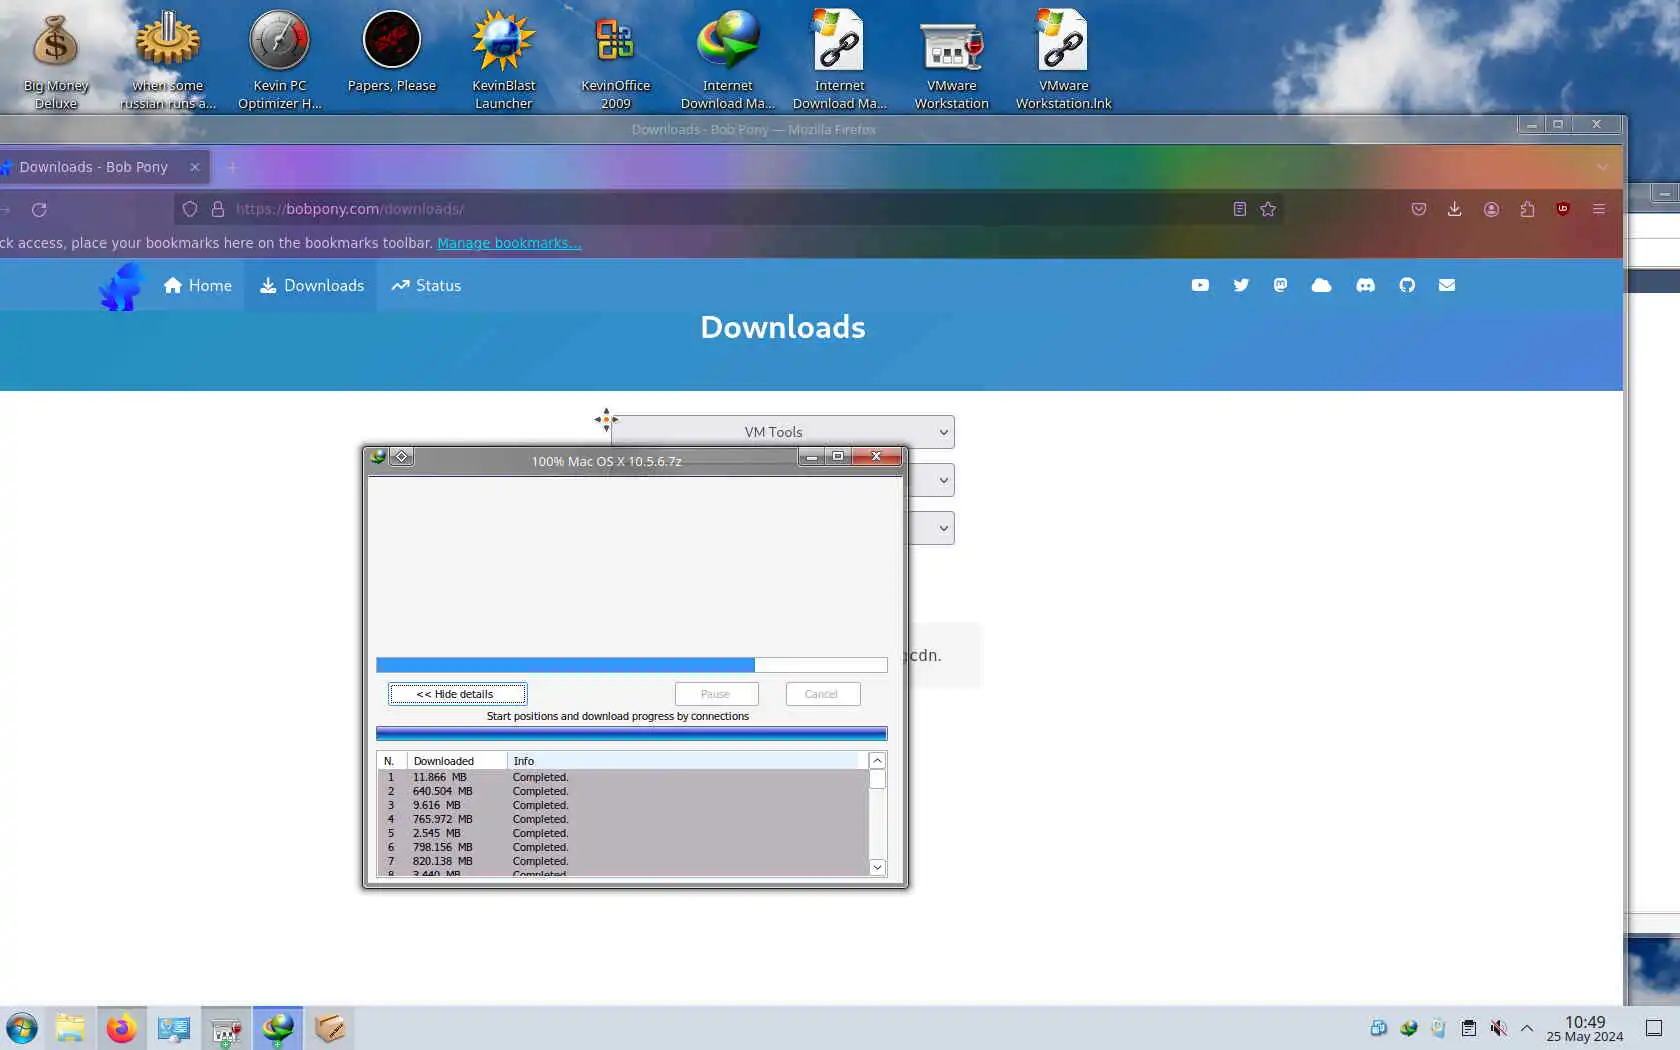Open the third dropdown arrow on Downloads page

tap(943, 528)
